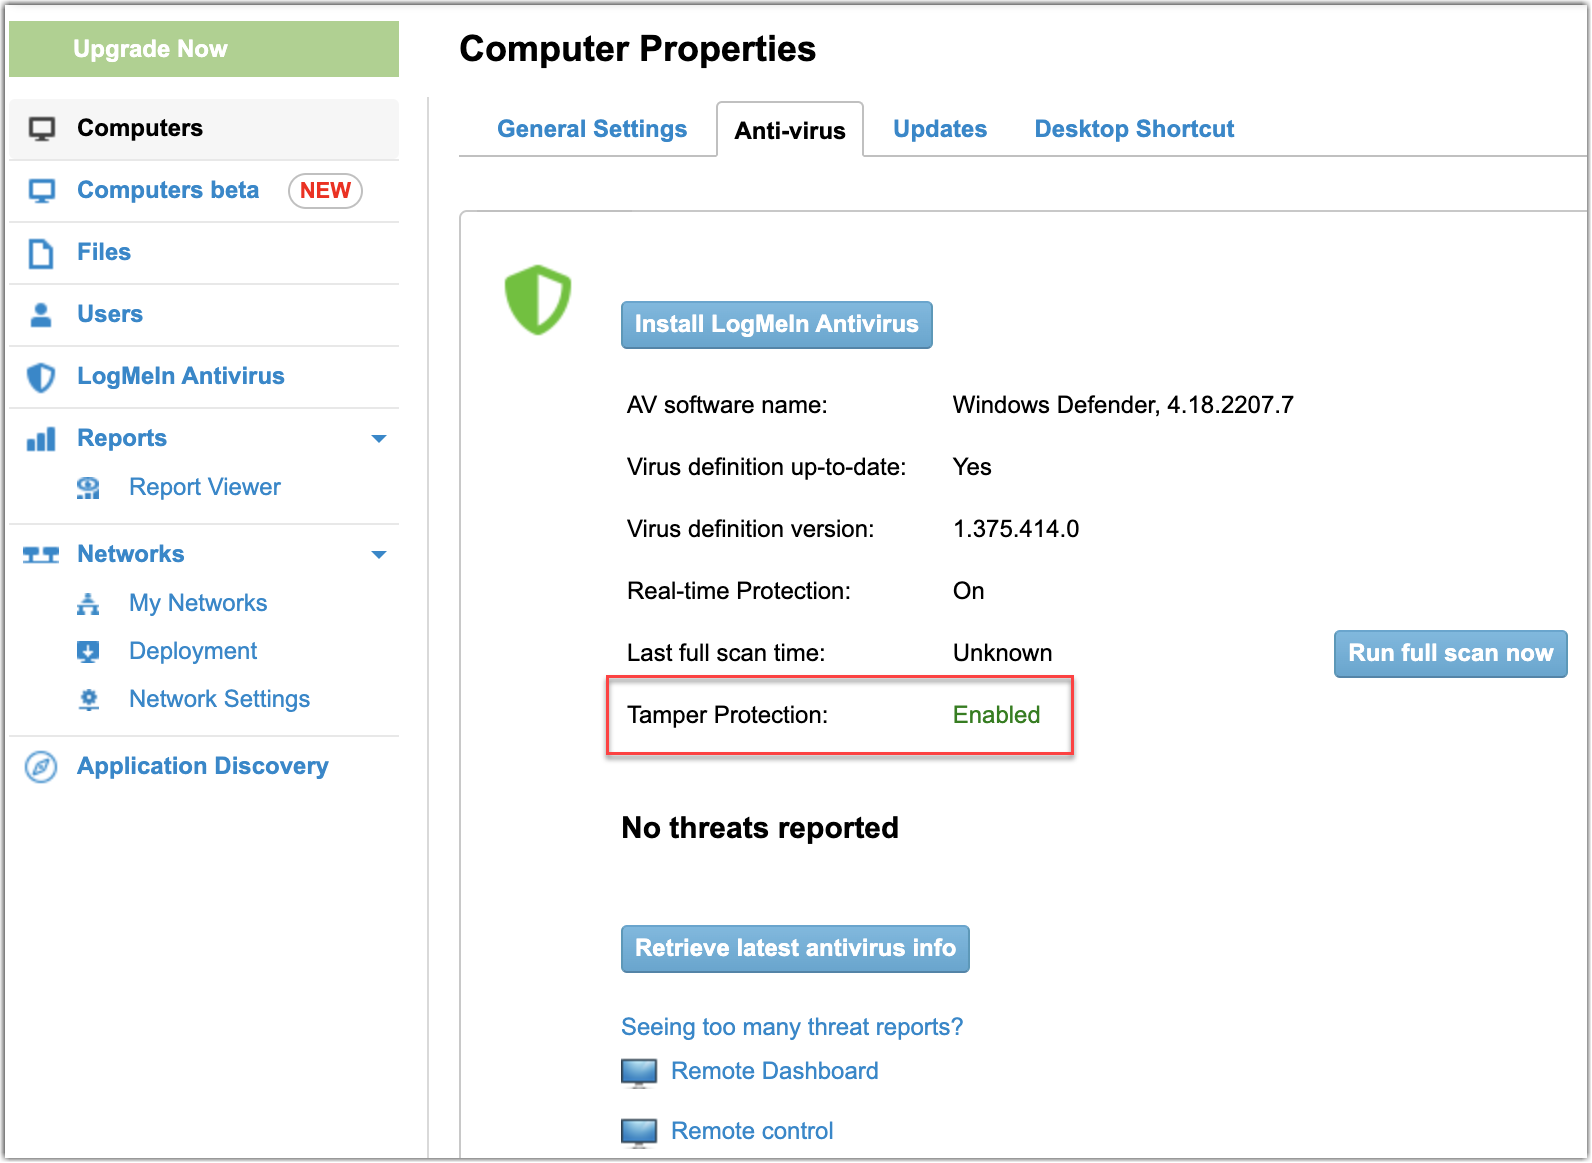Click the Remote Dashboard monitor icon
Screen dimensions: 1592x1163
(639, 1072)
